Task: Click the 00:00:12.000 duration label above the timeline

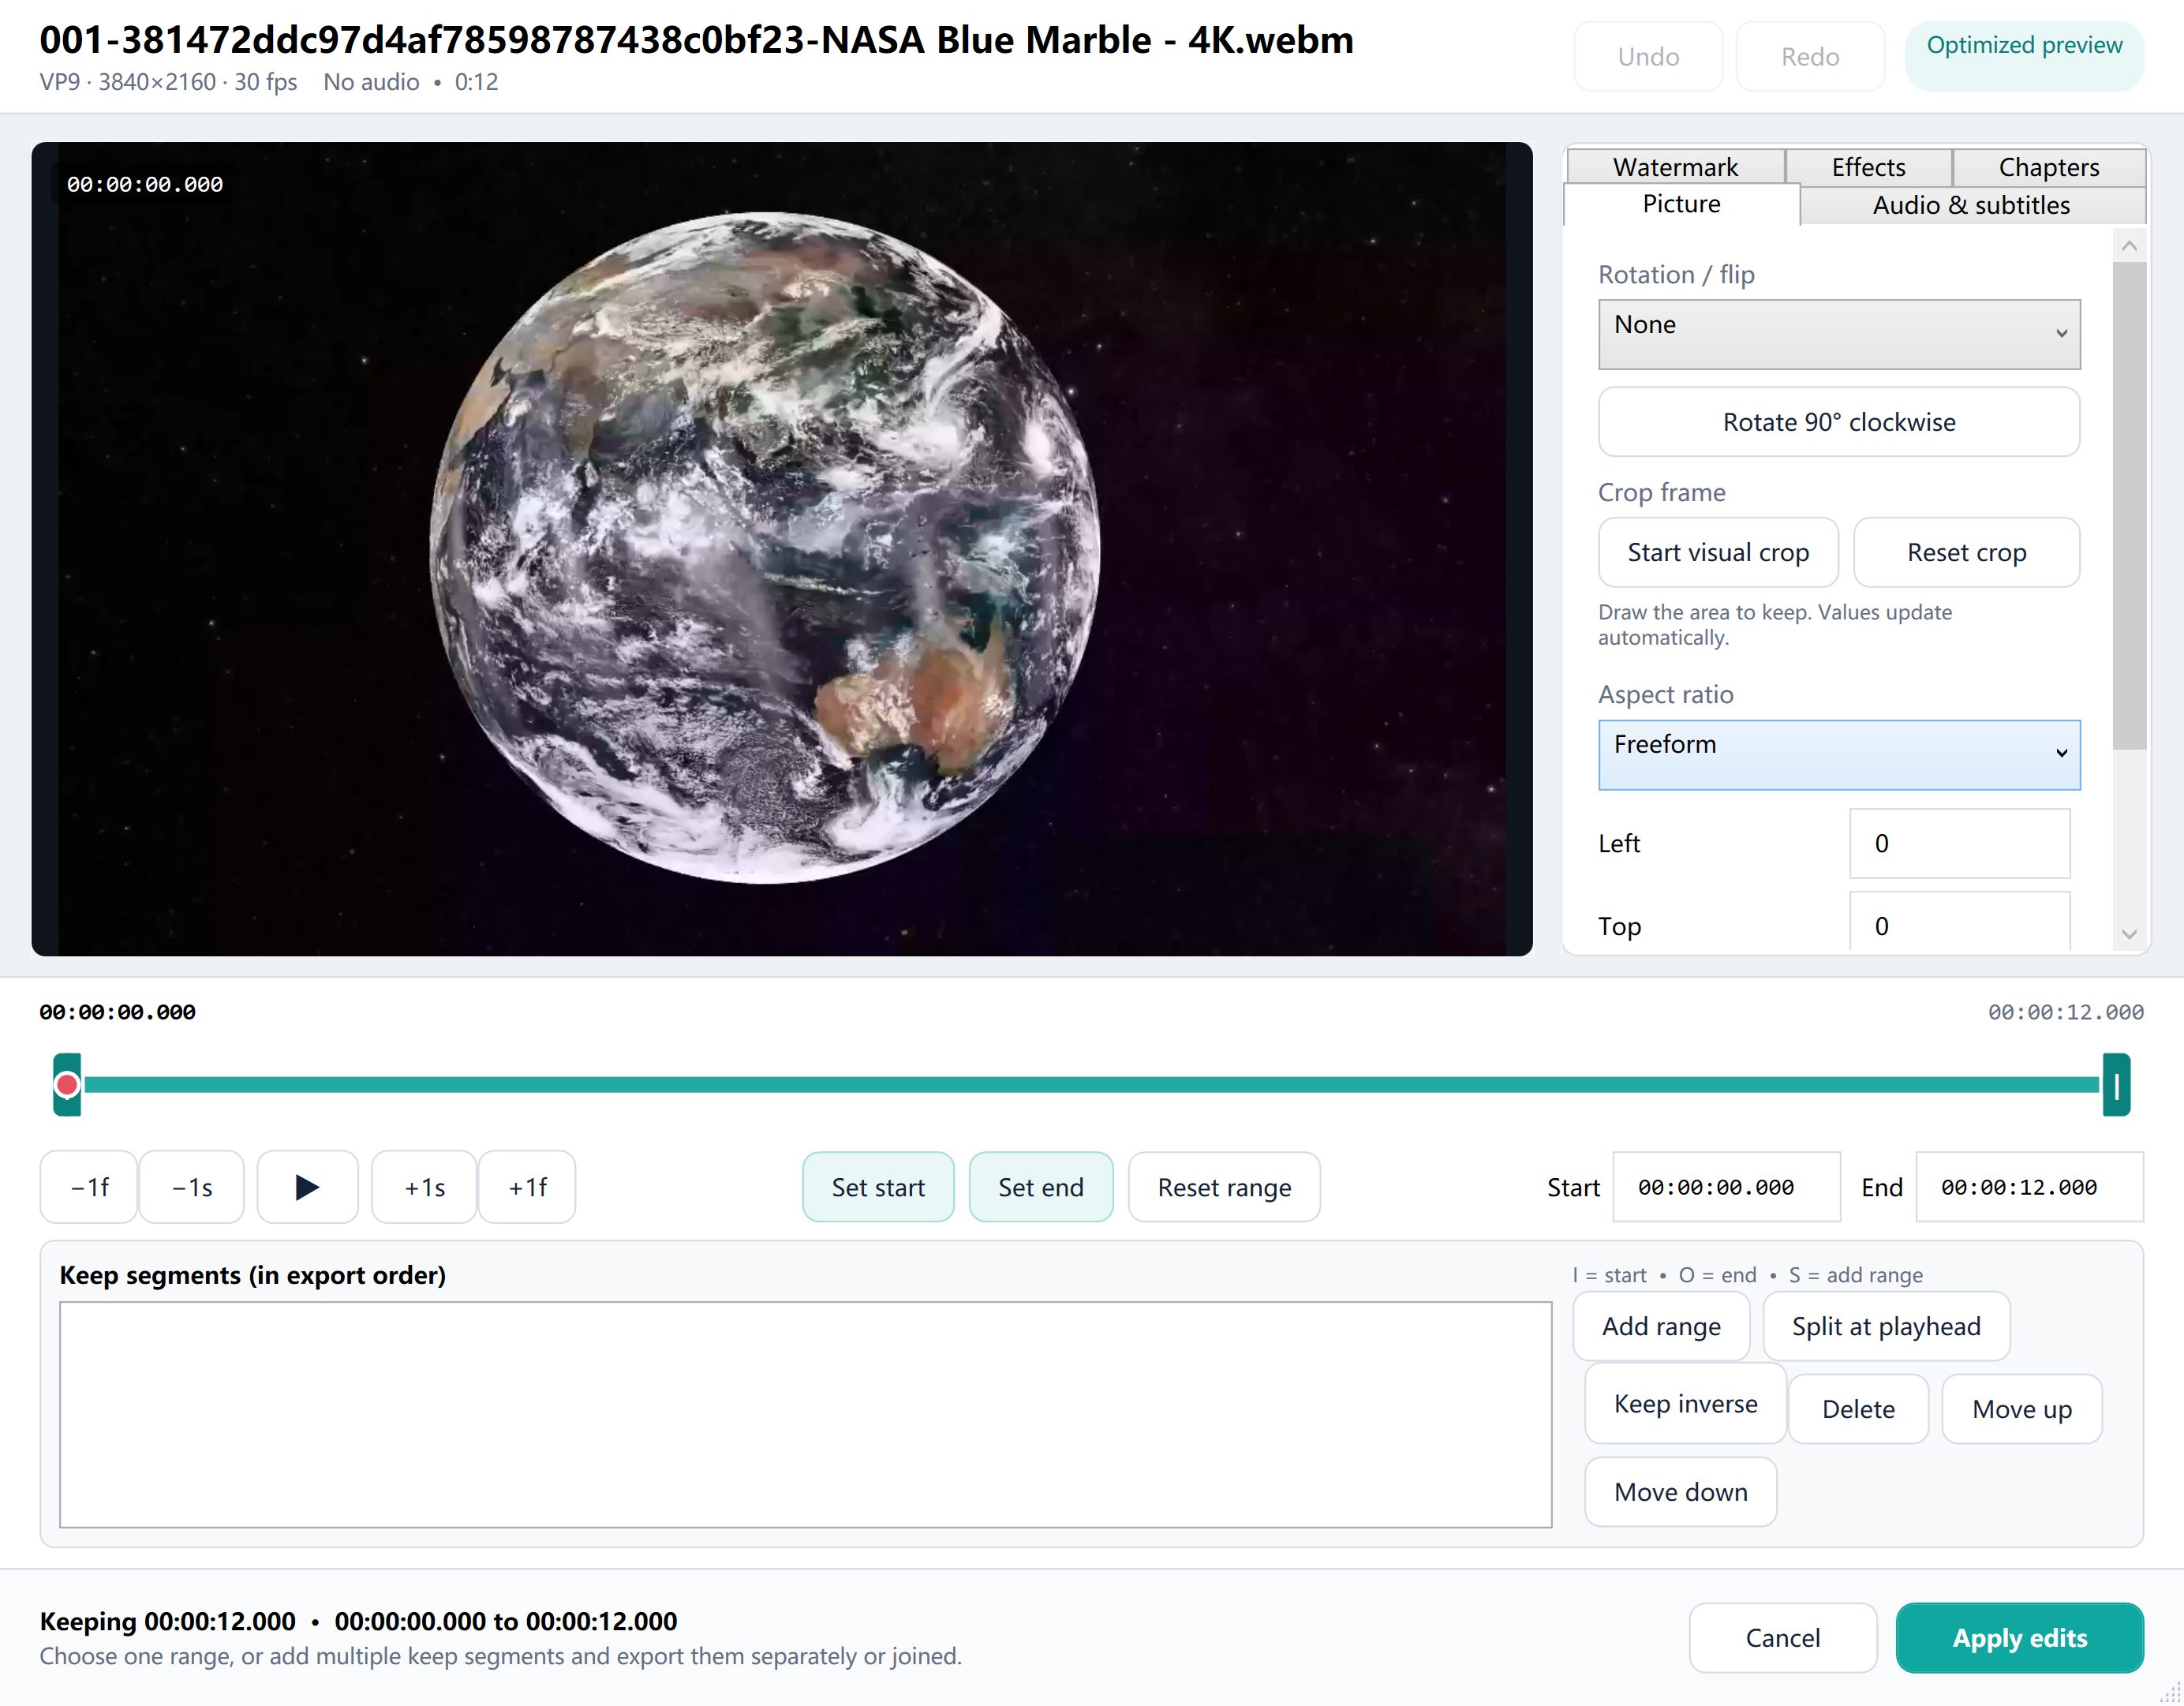Action: pyautogui.click(x=2065, y=1012)
